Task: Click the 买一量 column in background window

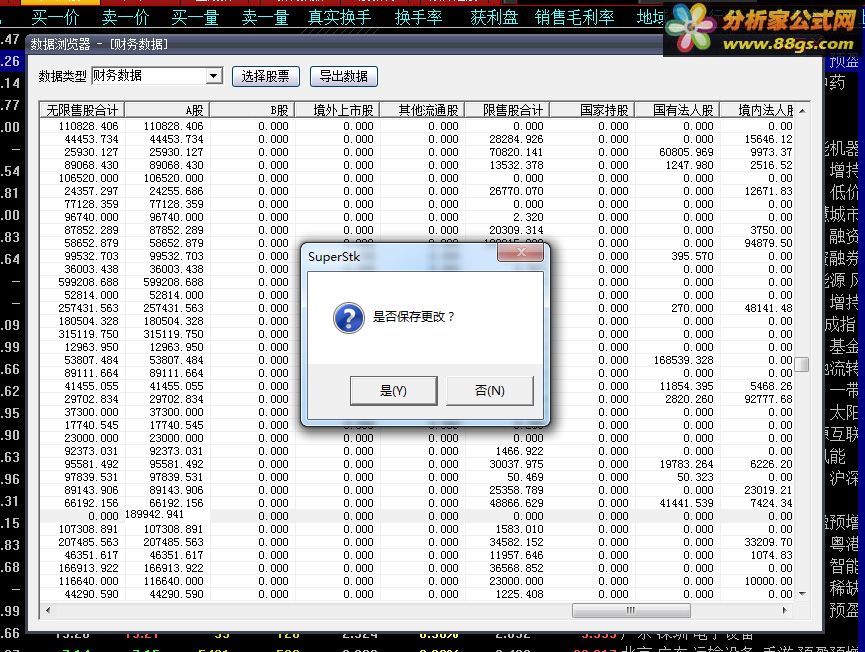Action: point(195,18)
